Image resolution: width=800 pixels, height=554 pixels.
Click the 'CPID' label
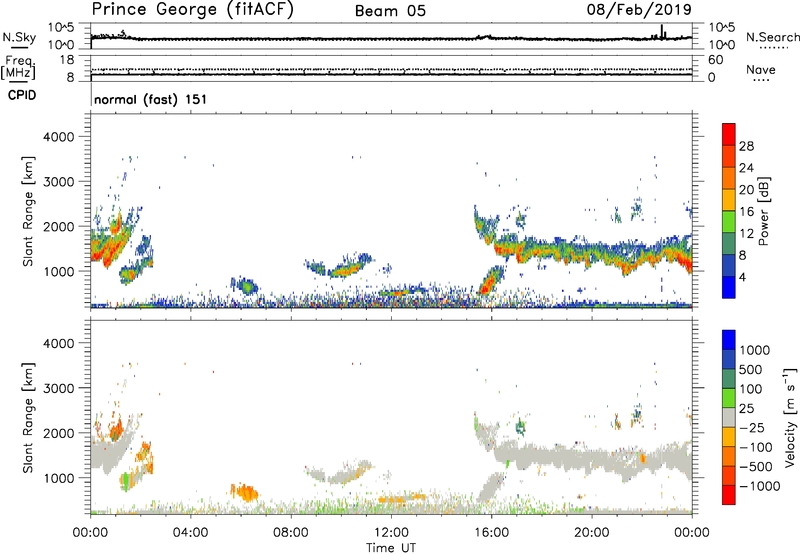click(22, 95)
